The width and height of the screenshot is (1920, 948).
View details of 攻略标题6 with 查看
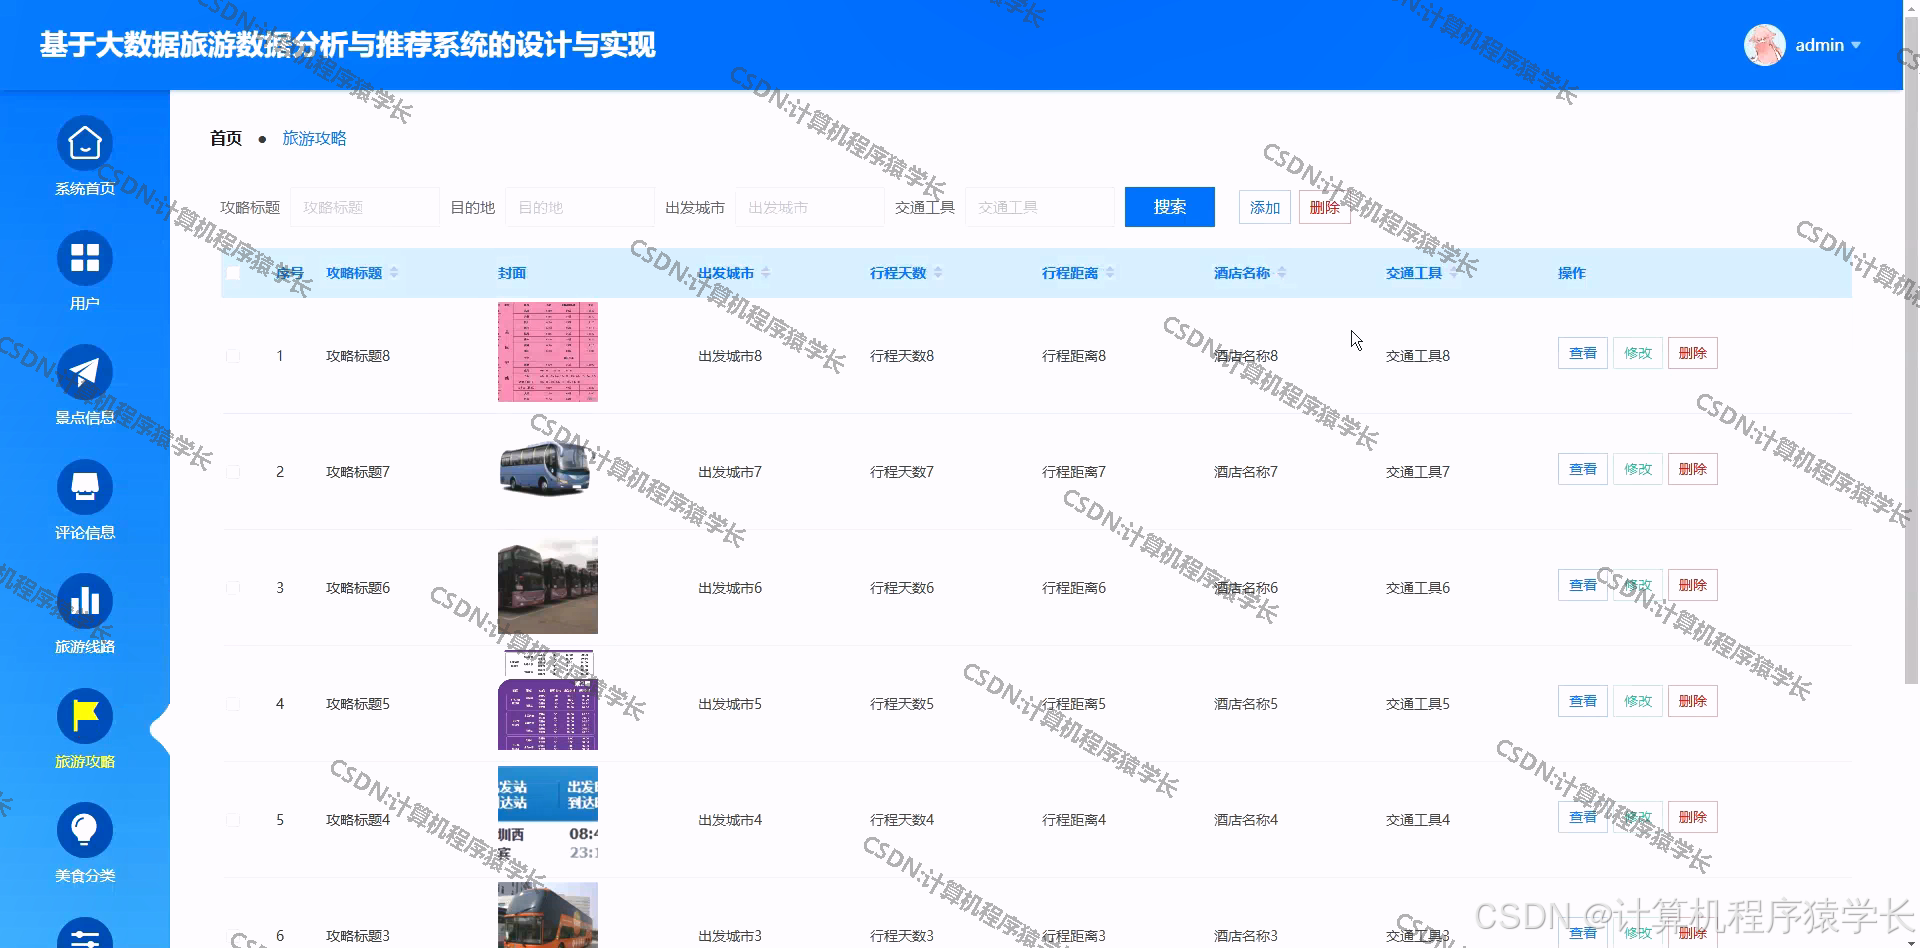(1583, 585)
